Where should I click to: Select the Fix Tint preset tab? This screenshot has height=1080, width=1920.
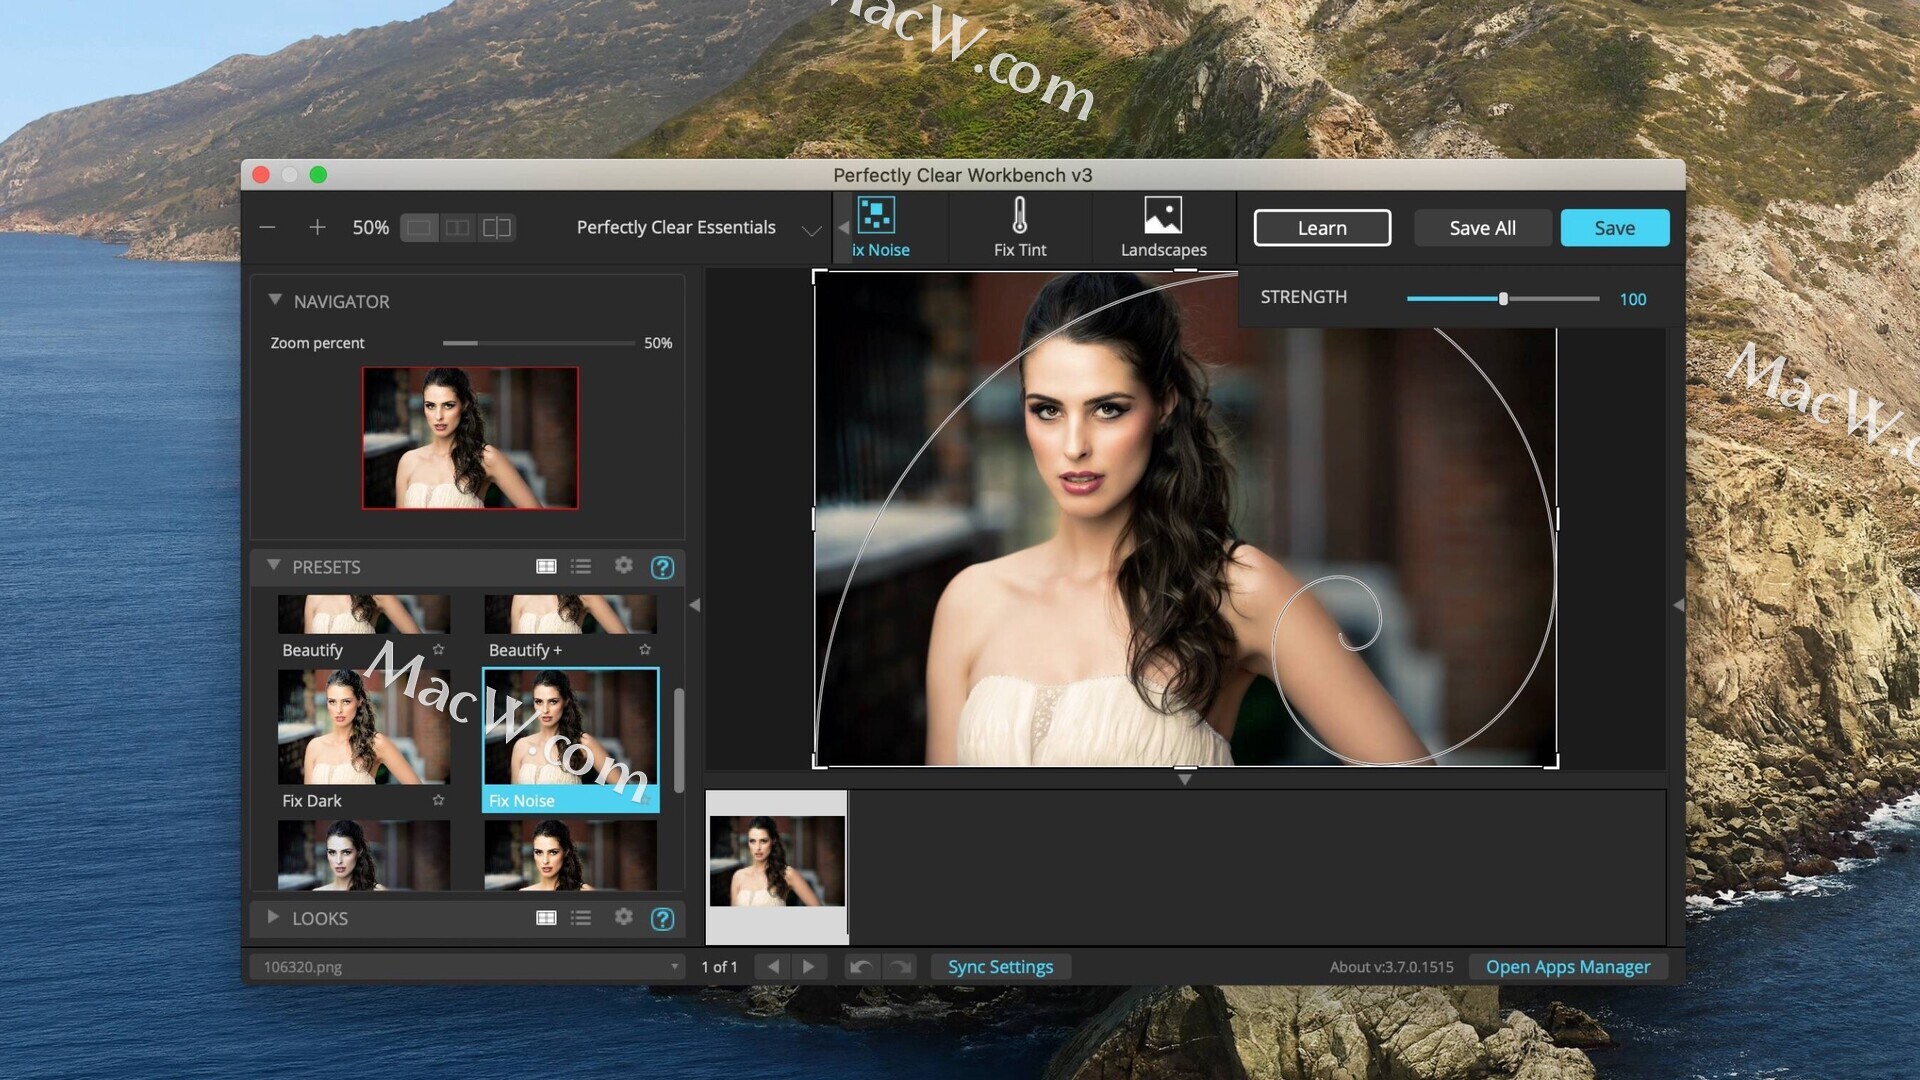1020,228
